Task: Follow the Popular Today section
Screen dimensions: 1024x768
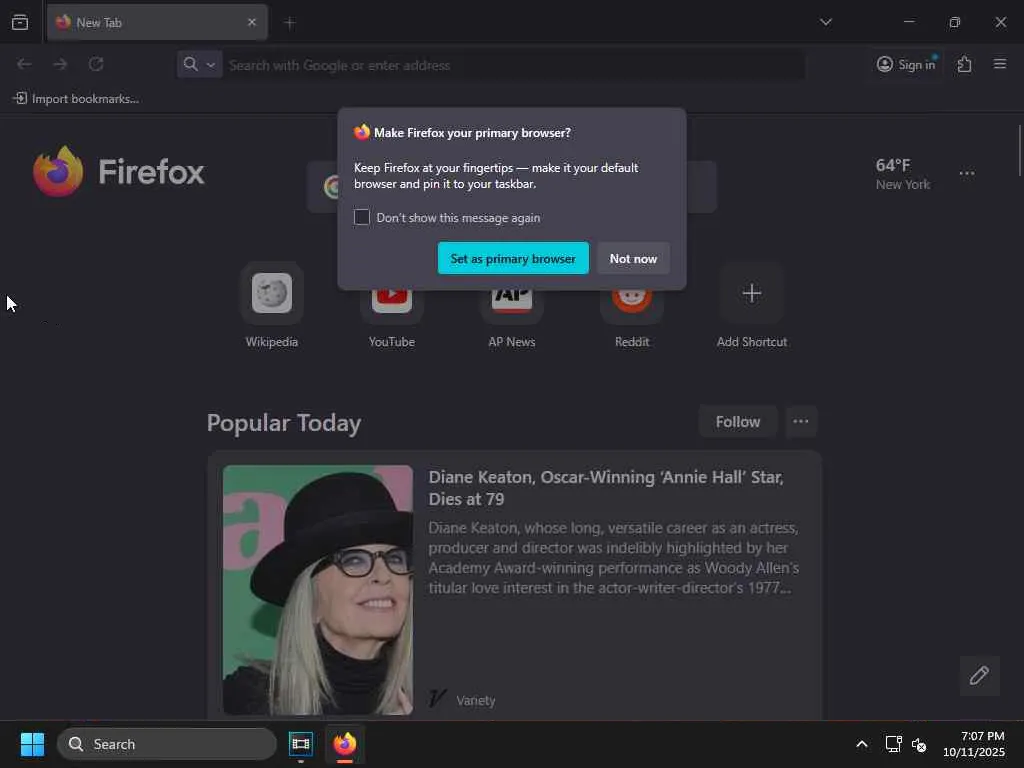Action: (x=738, y=422)
